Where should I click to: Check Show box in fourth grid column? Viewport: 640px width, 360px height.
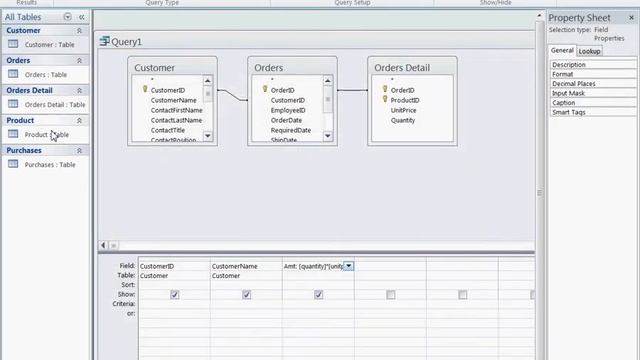[391, 295]
